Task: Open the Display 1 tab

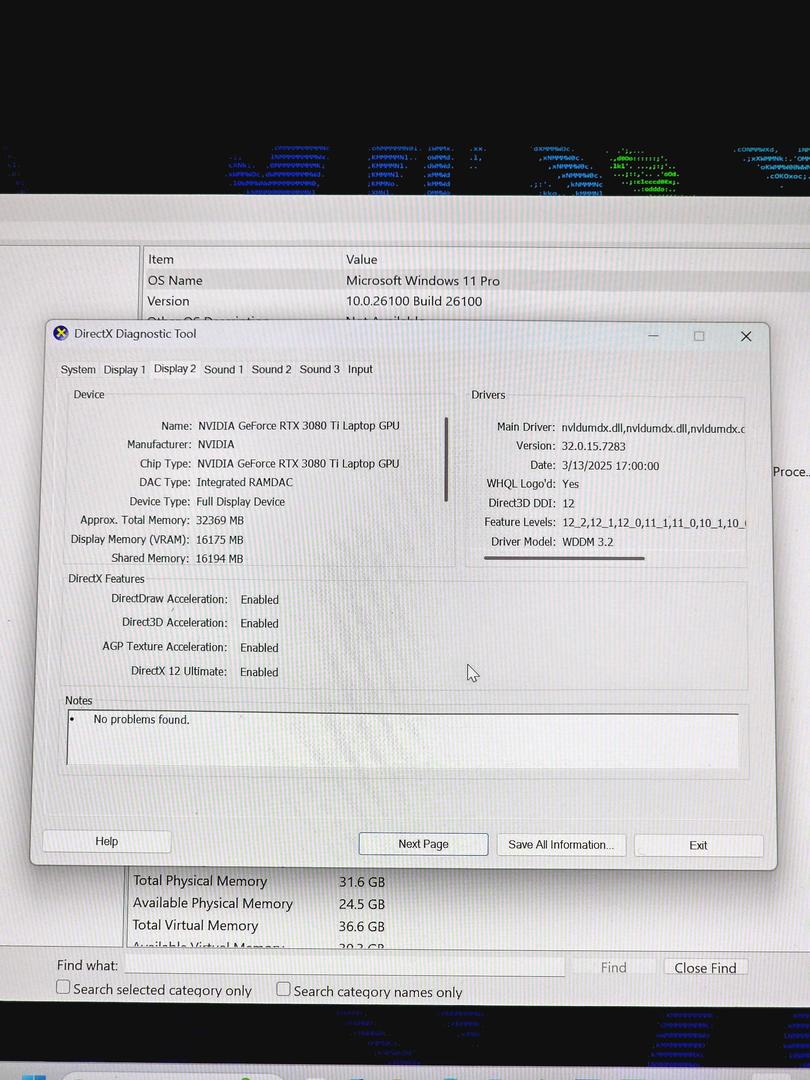Action: (x=124, y=369)
